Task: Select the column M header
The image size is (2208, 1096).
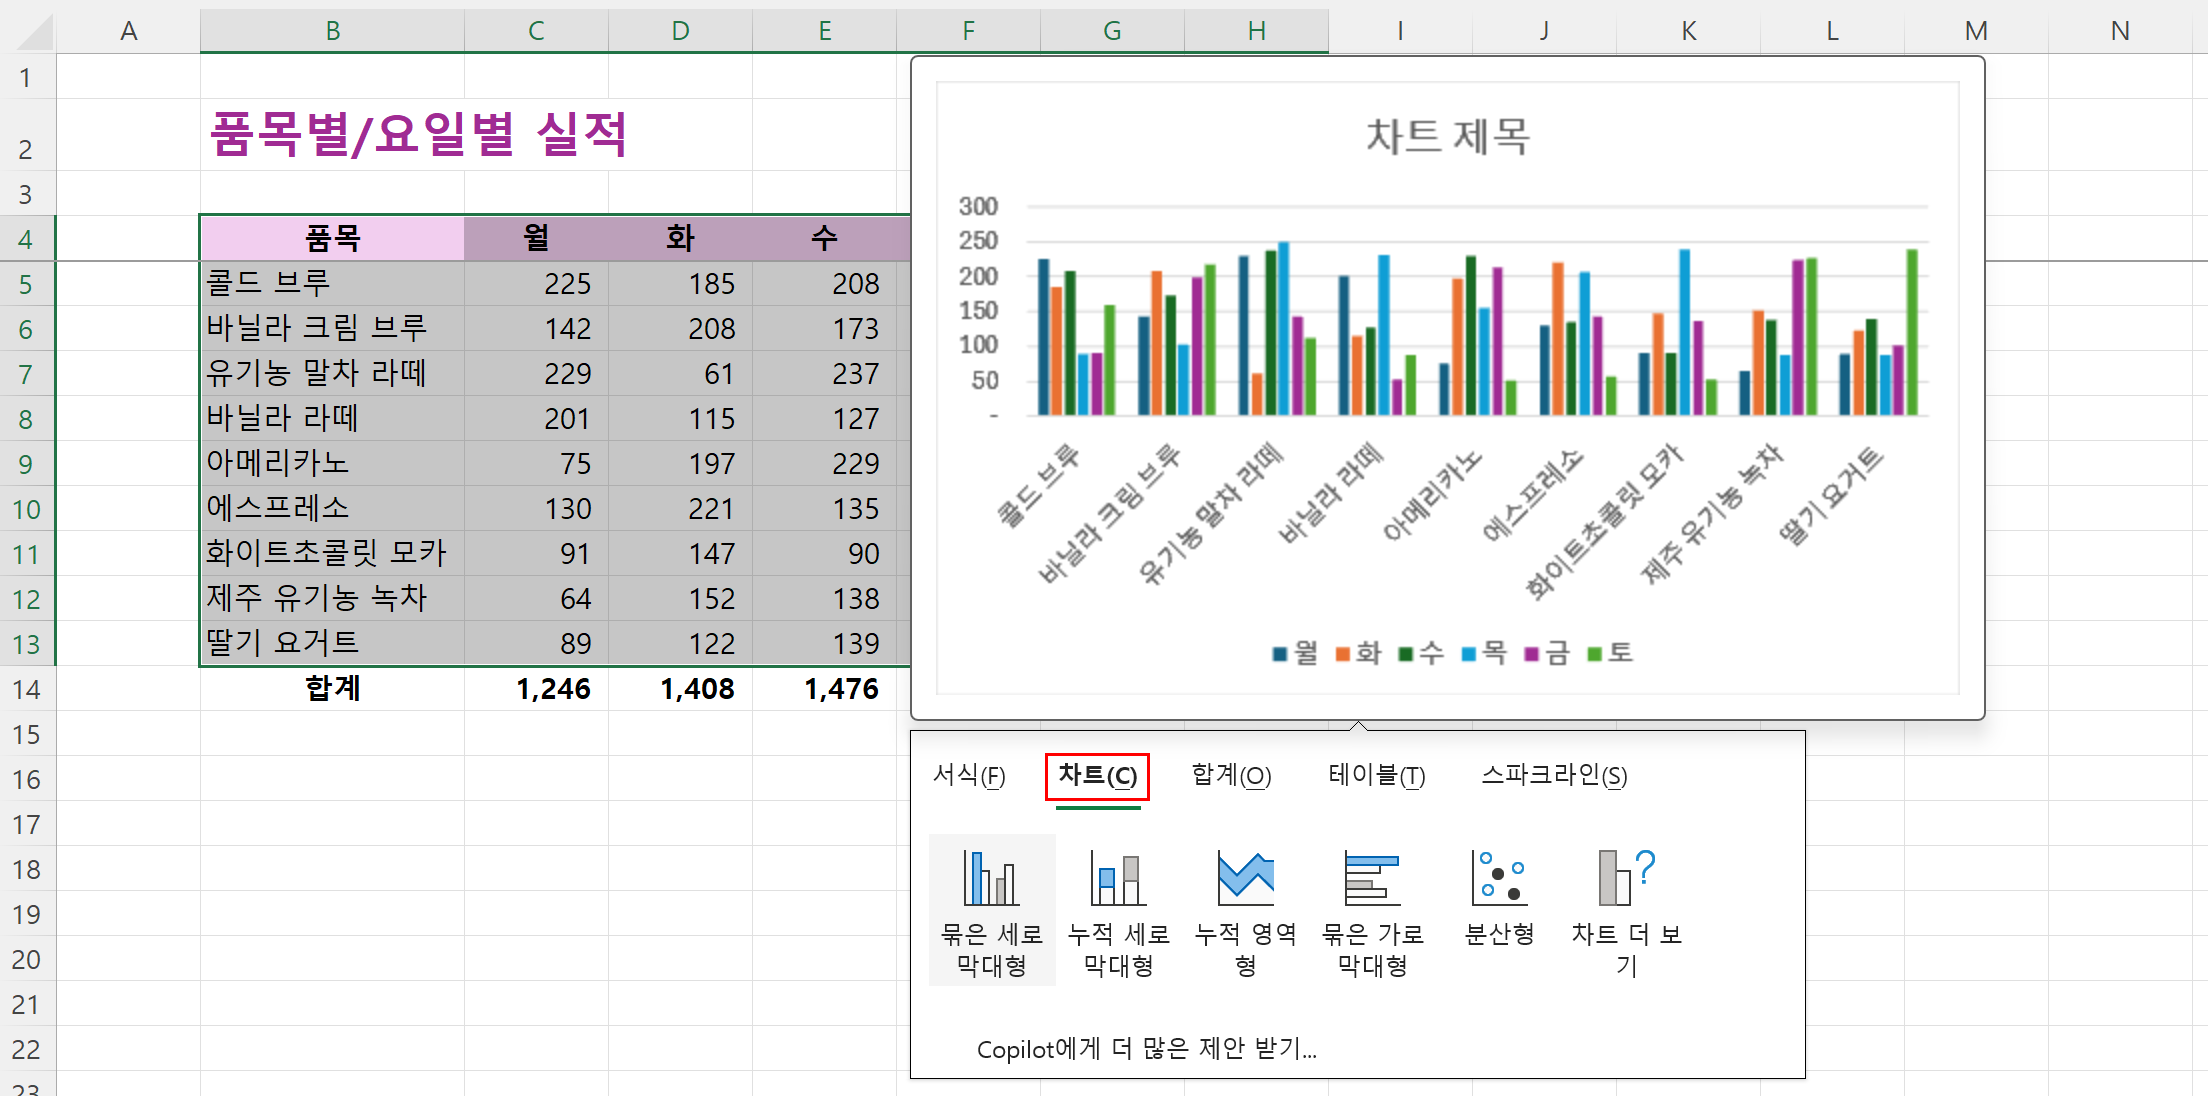Action: point(1975,31)
